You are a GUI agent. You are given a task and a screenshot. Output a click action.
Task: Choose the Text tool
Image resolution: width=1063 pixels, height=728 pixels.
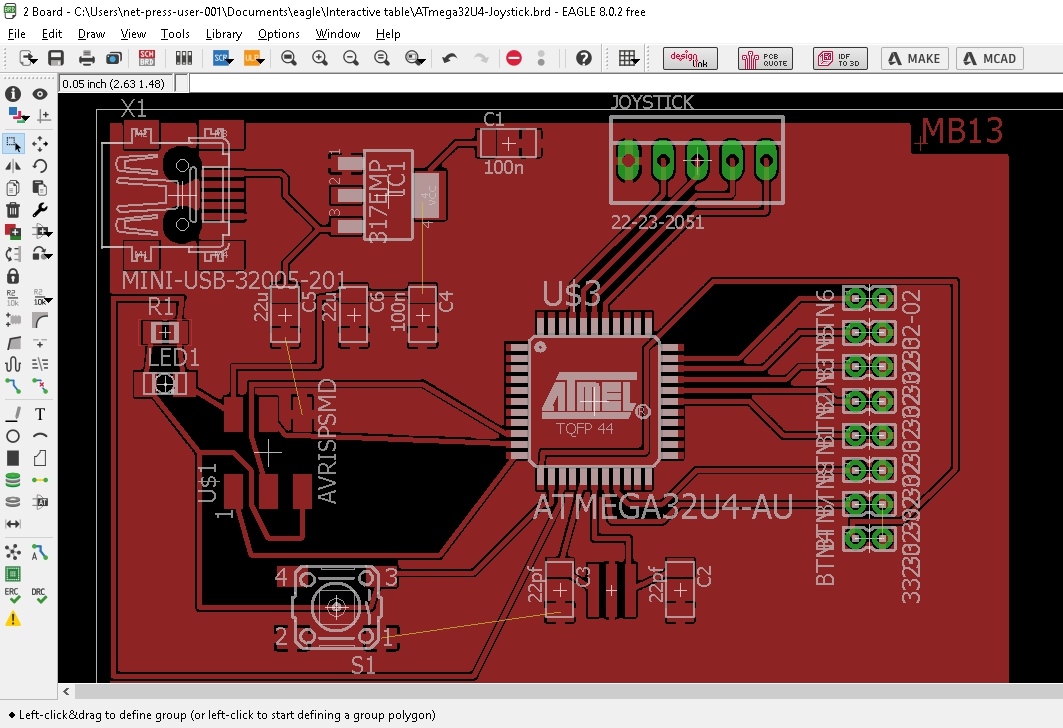pyautogui.click(x=40, y=413)
